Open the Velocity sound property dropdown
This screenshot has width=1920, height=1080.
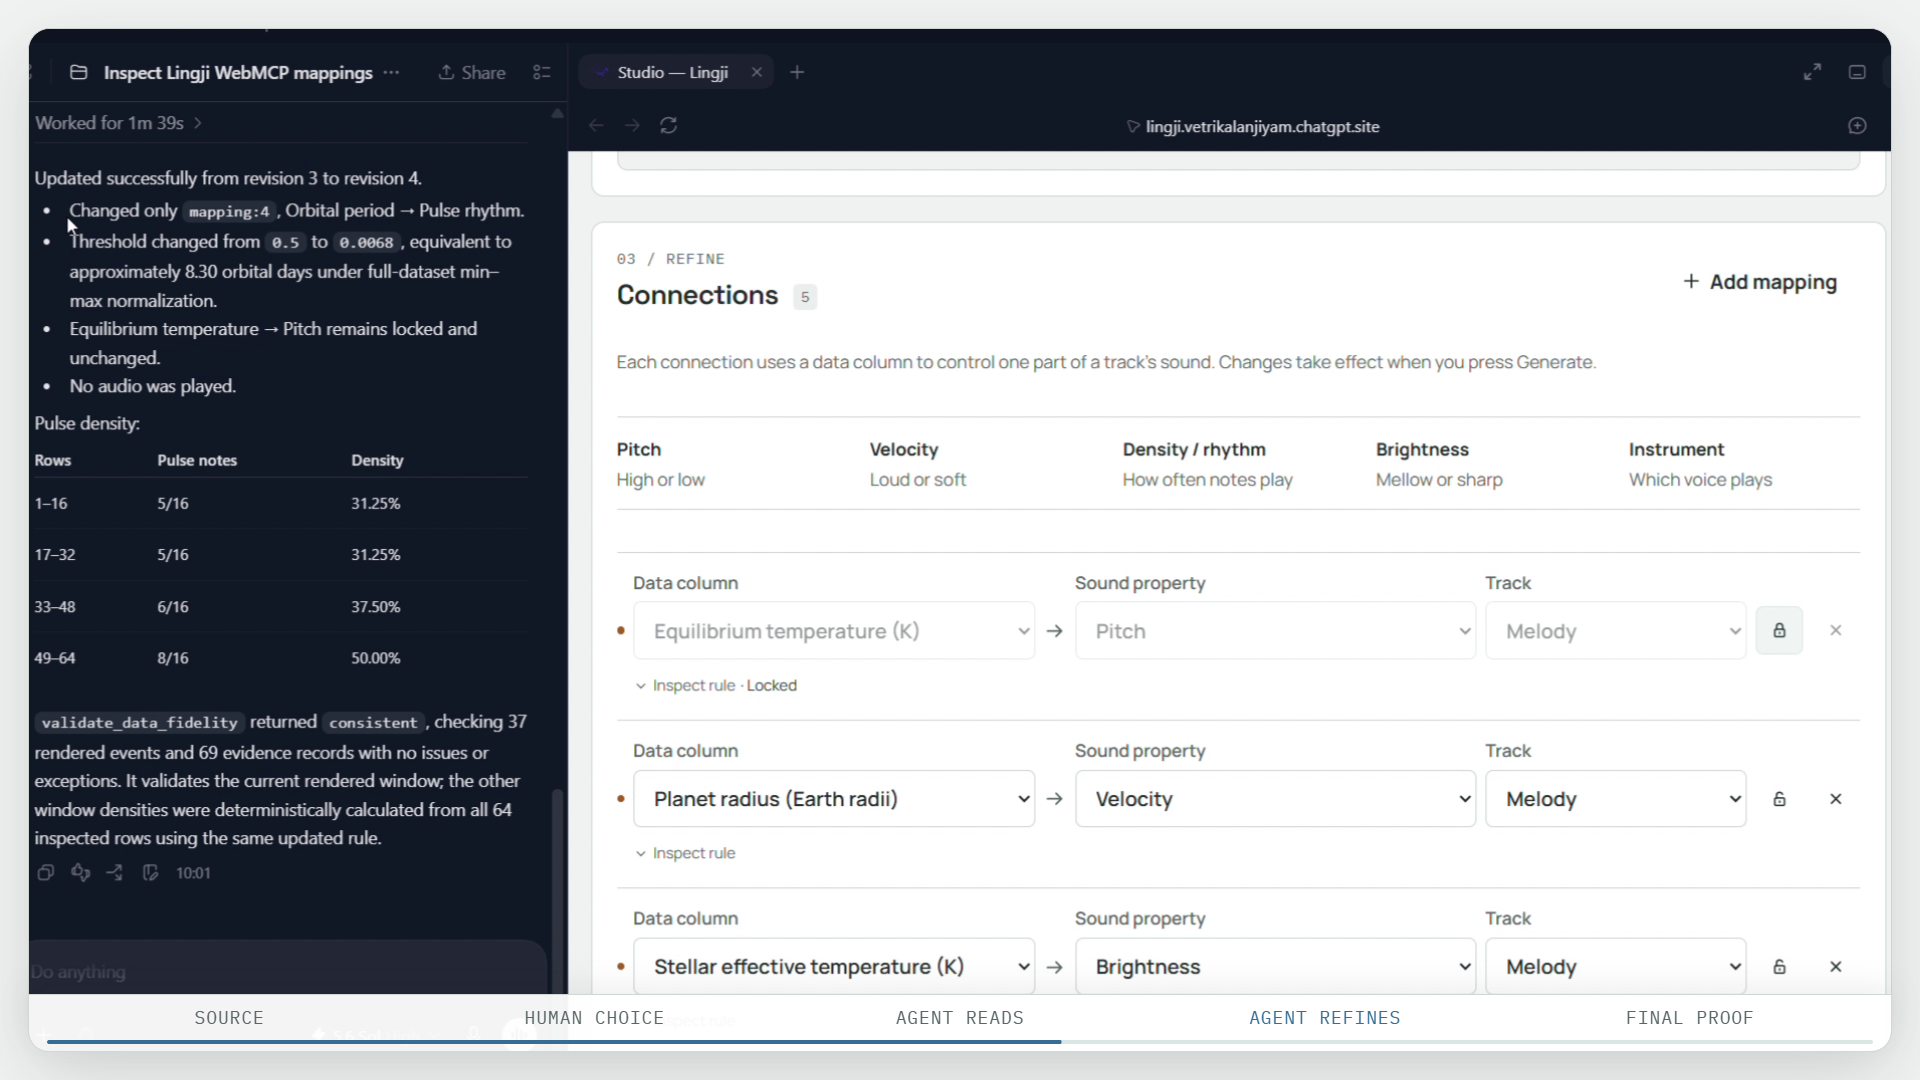[1275, 799]
